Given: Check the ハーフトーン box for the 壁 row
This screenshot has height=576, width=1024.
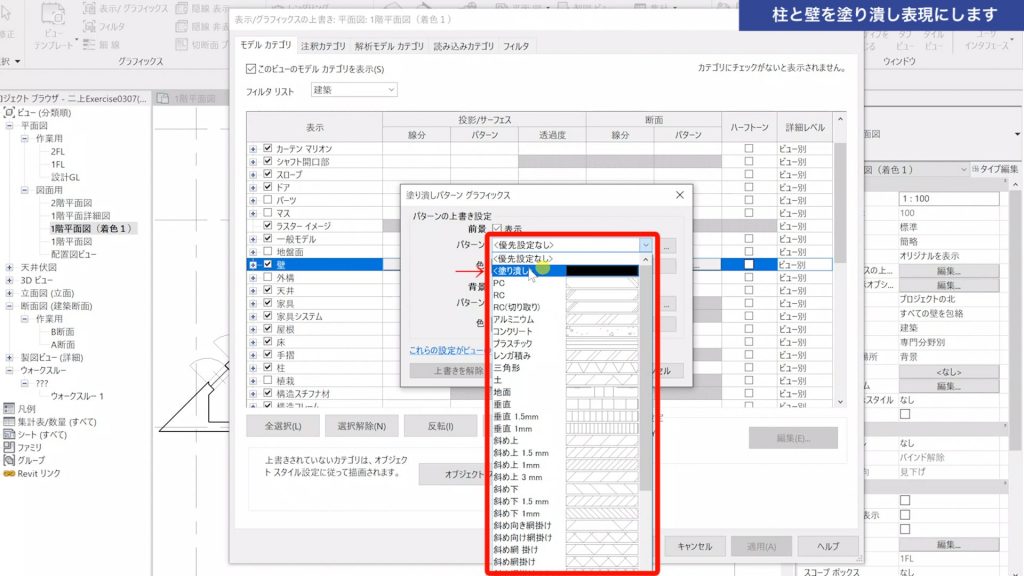Looking at the screenshot, I should point(748,263).
